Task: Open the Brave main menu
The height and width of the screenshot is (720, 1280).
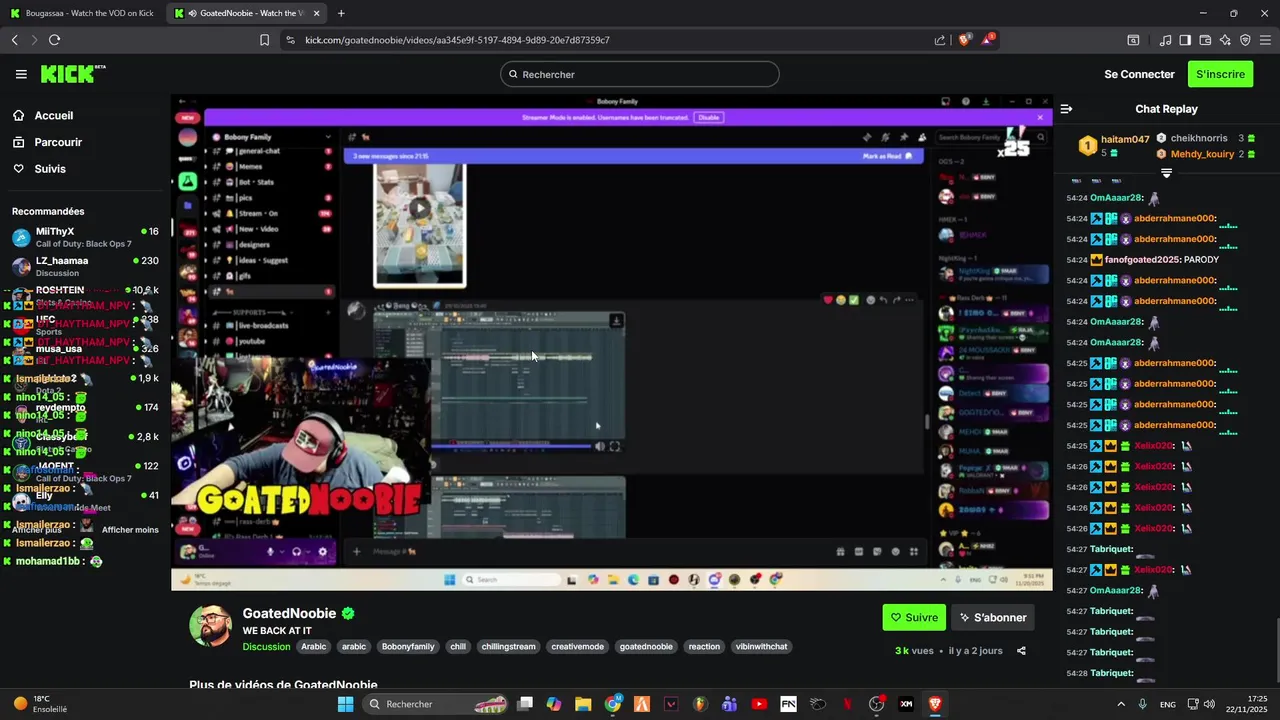Action: coord(1266,40)
